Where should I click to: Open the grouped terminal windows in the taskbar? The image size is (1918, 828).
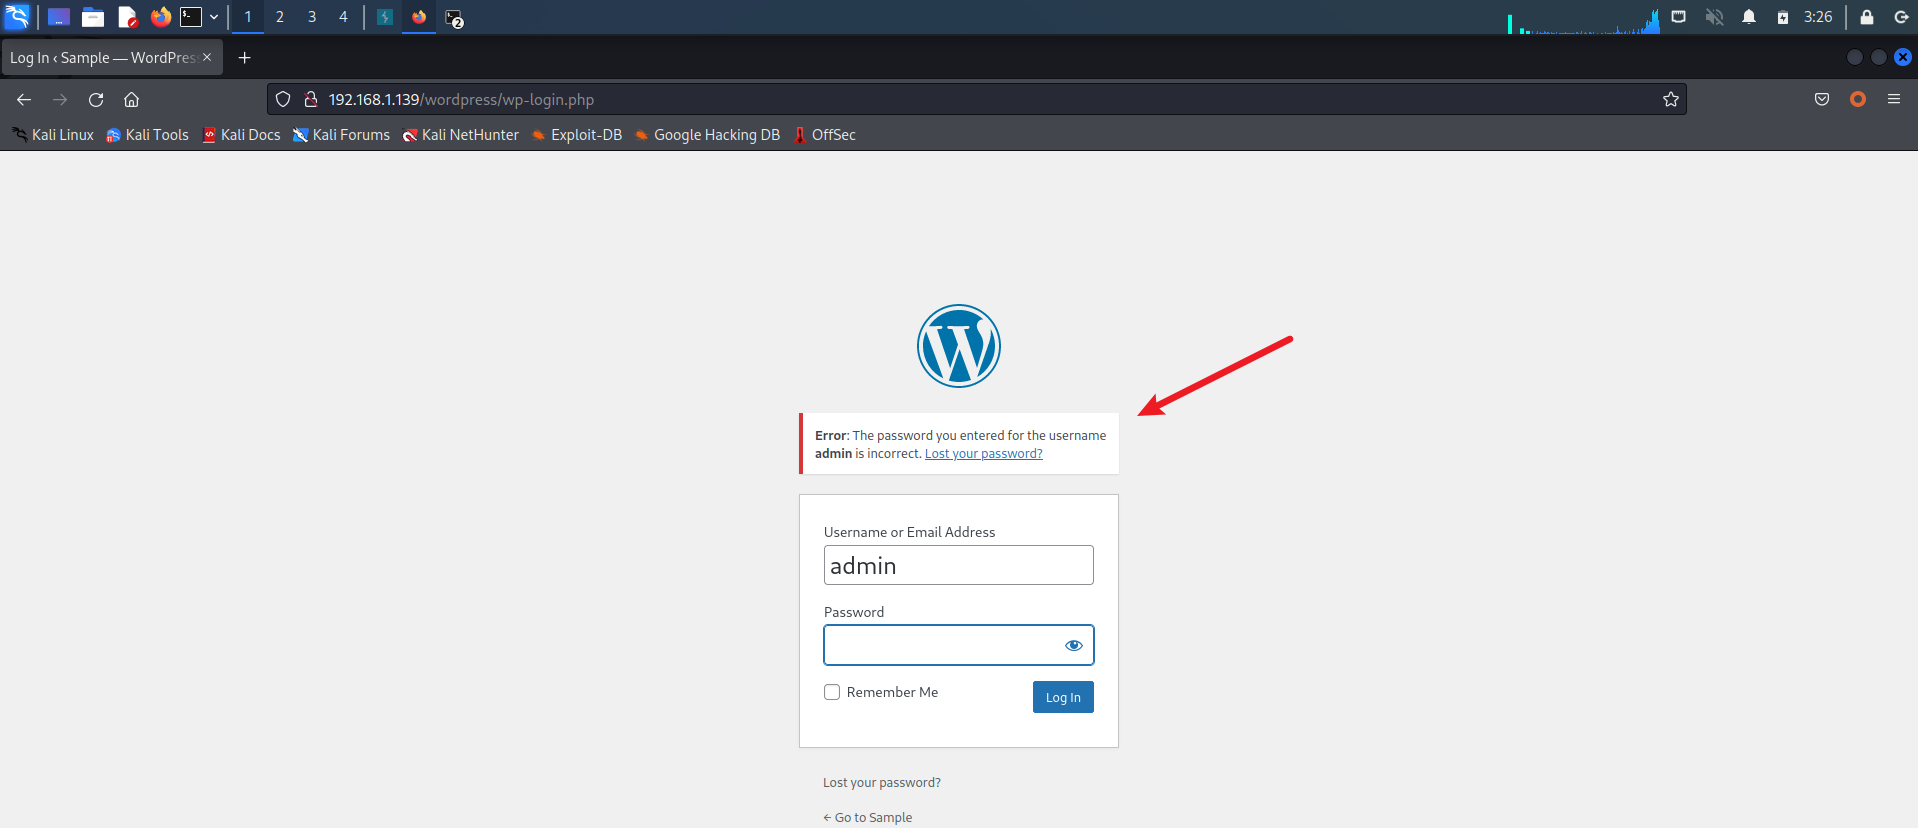454,18
